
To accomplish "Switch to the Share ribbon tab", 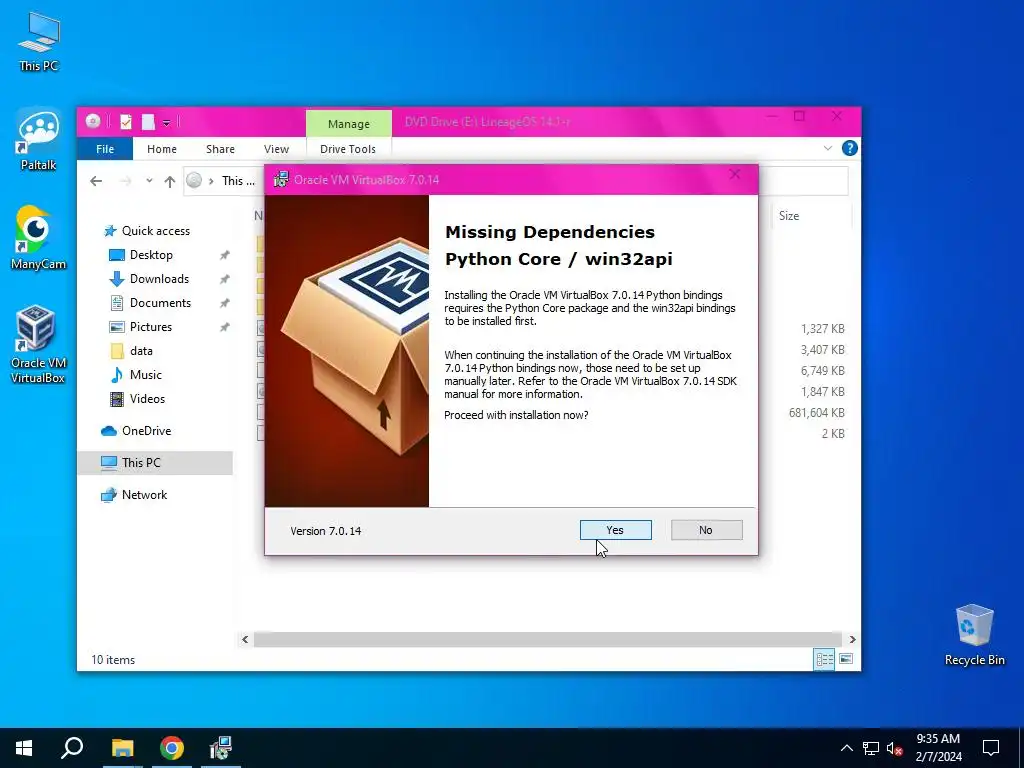I will [220, 149].
